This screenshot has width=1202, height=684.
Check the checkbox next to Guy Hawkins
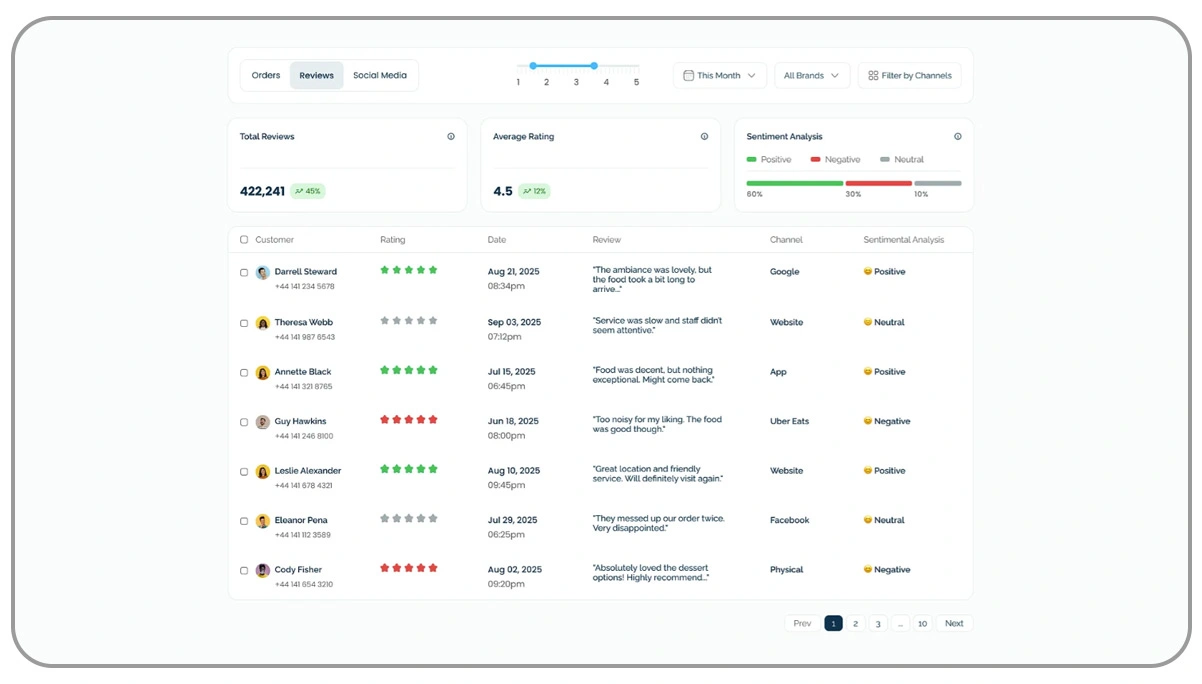pos(244,423)
